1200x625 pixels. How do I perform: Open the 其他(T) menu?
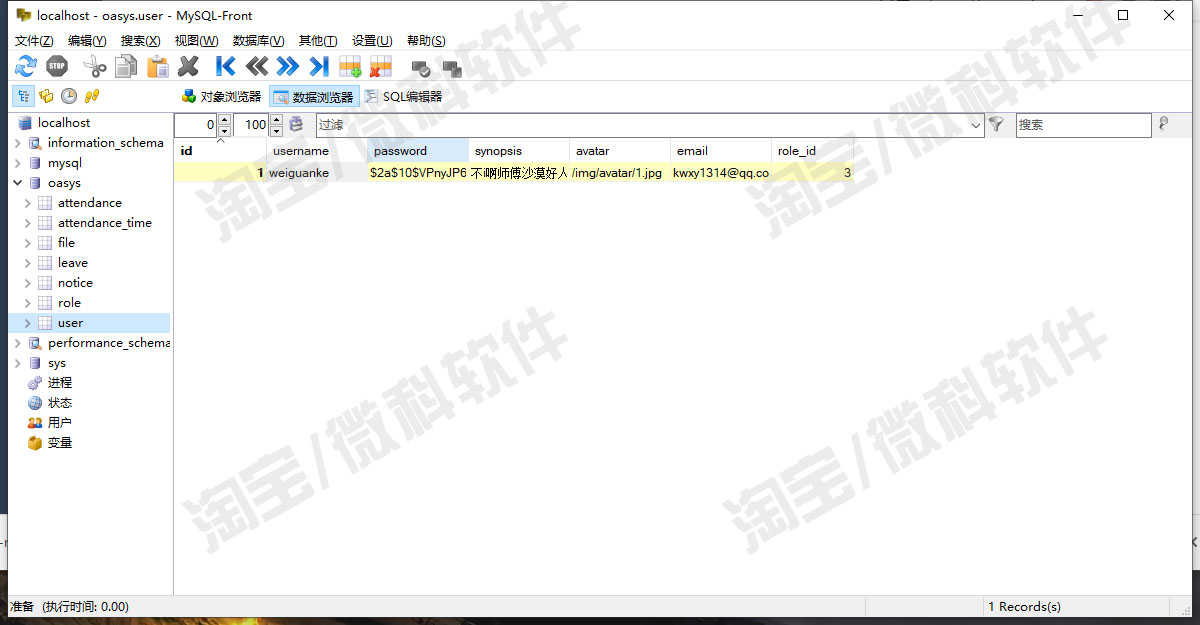318,41
